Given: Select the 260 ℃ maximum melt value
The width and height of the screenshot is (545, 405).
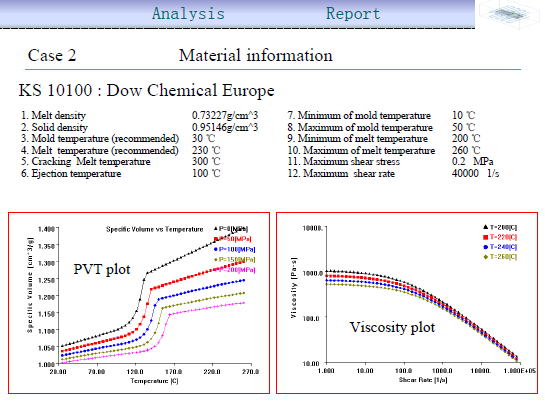Looking at the screenshot, I should coord(466,151).
